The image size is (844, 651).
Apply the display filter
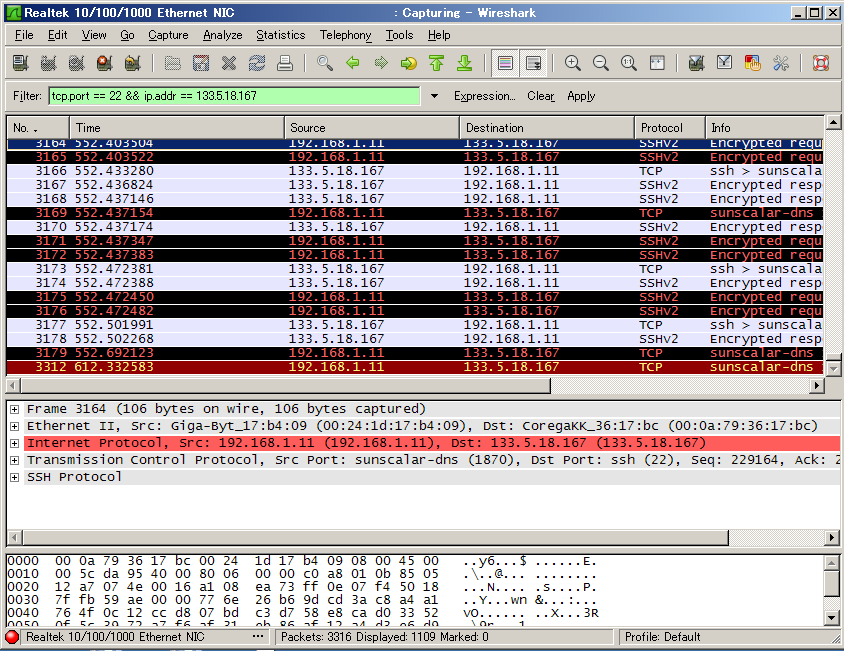581,96
